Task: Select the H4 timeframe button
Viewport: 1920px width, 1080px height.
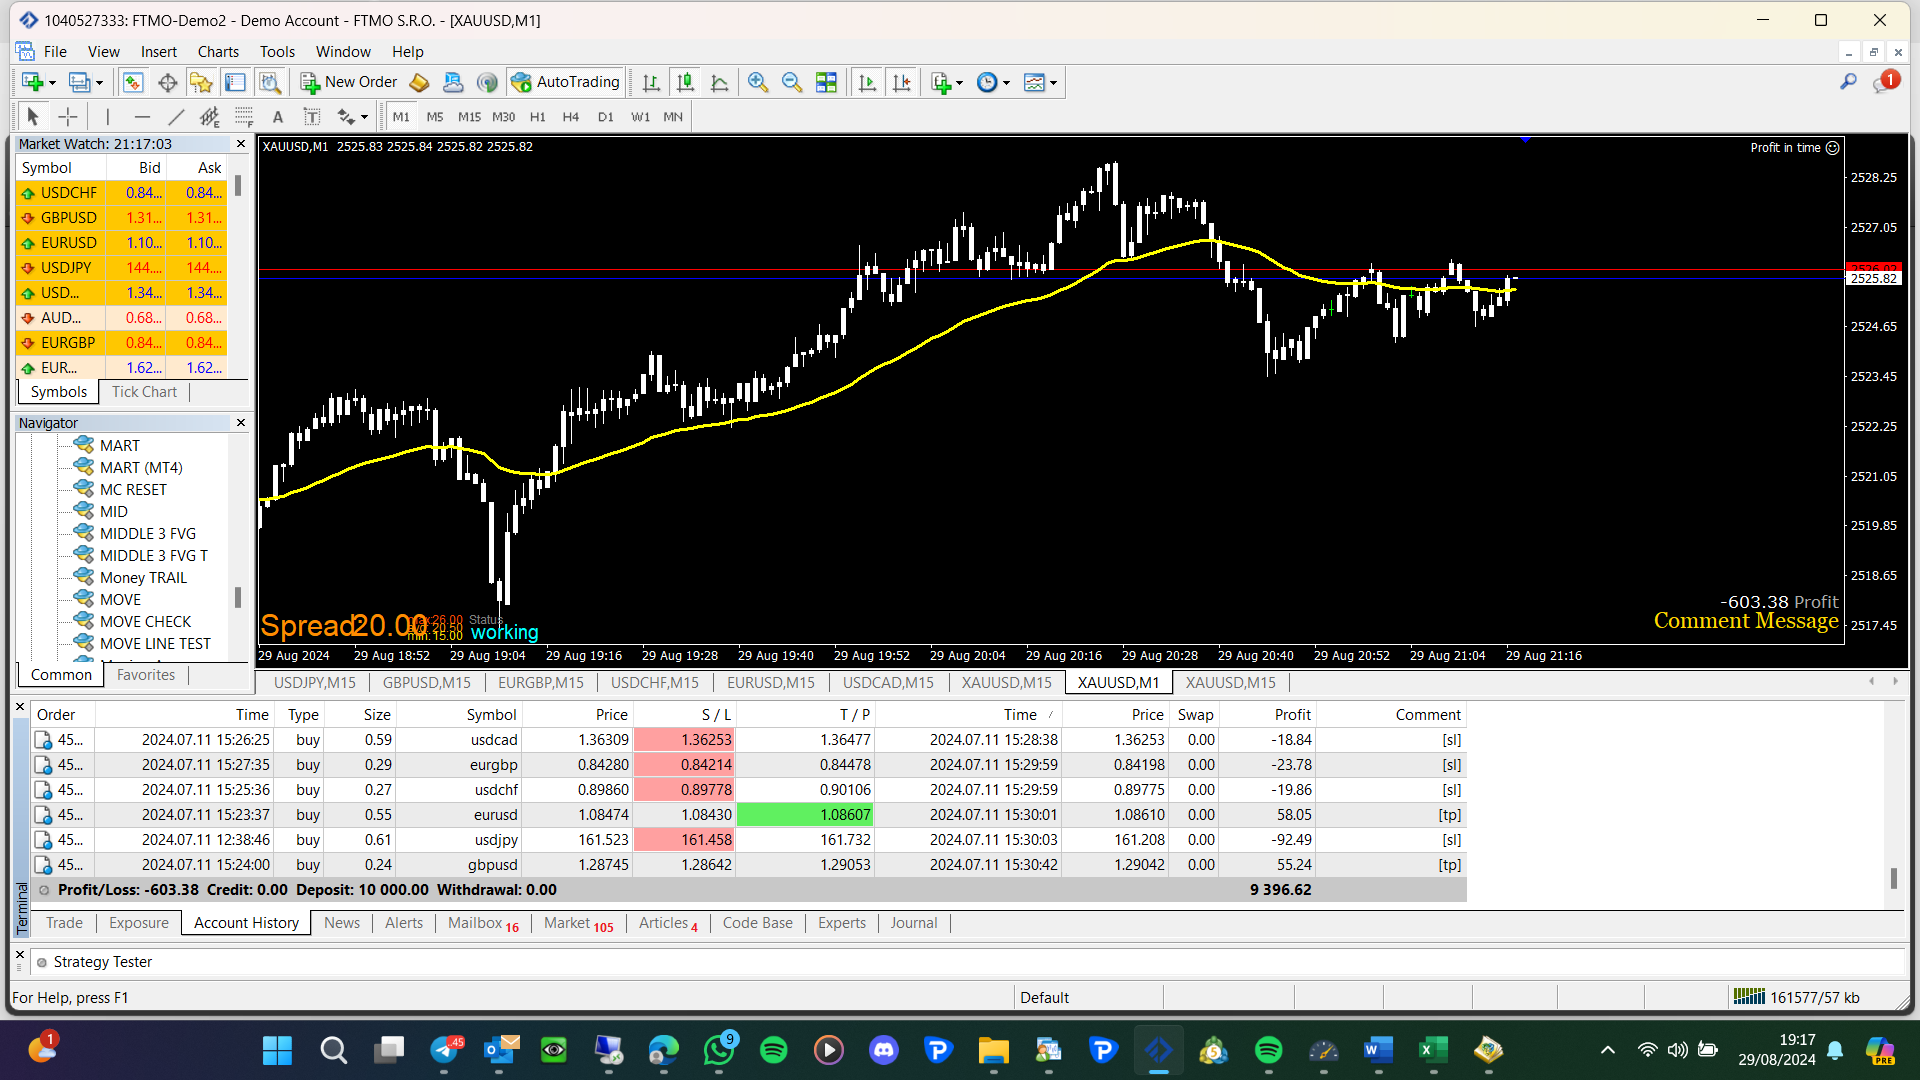Action: [571, 117]
